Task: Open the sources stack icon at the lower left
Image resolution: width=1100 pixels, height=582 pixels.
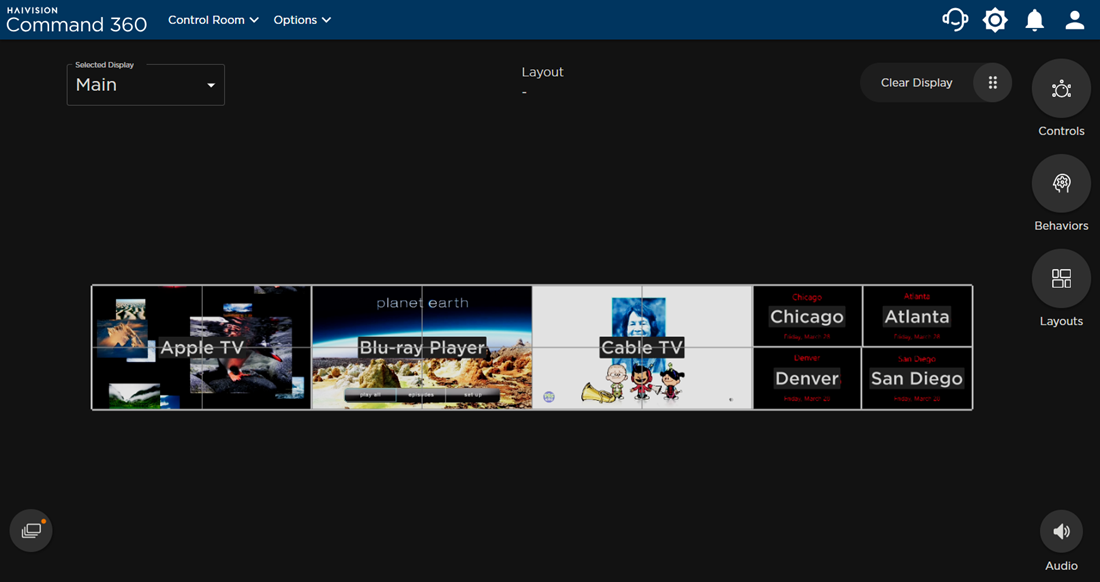Action: [31, 531]
